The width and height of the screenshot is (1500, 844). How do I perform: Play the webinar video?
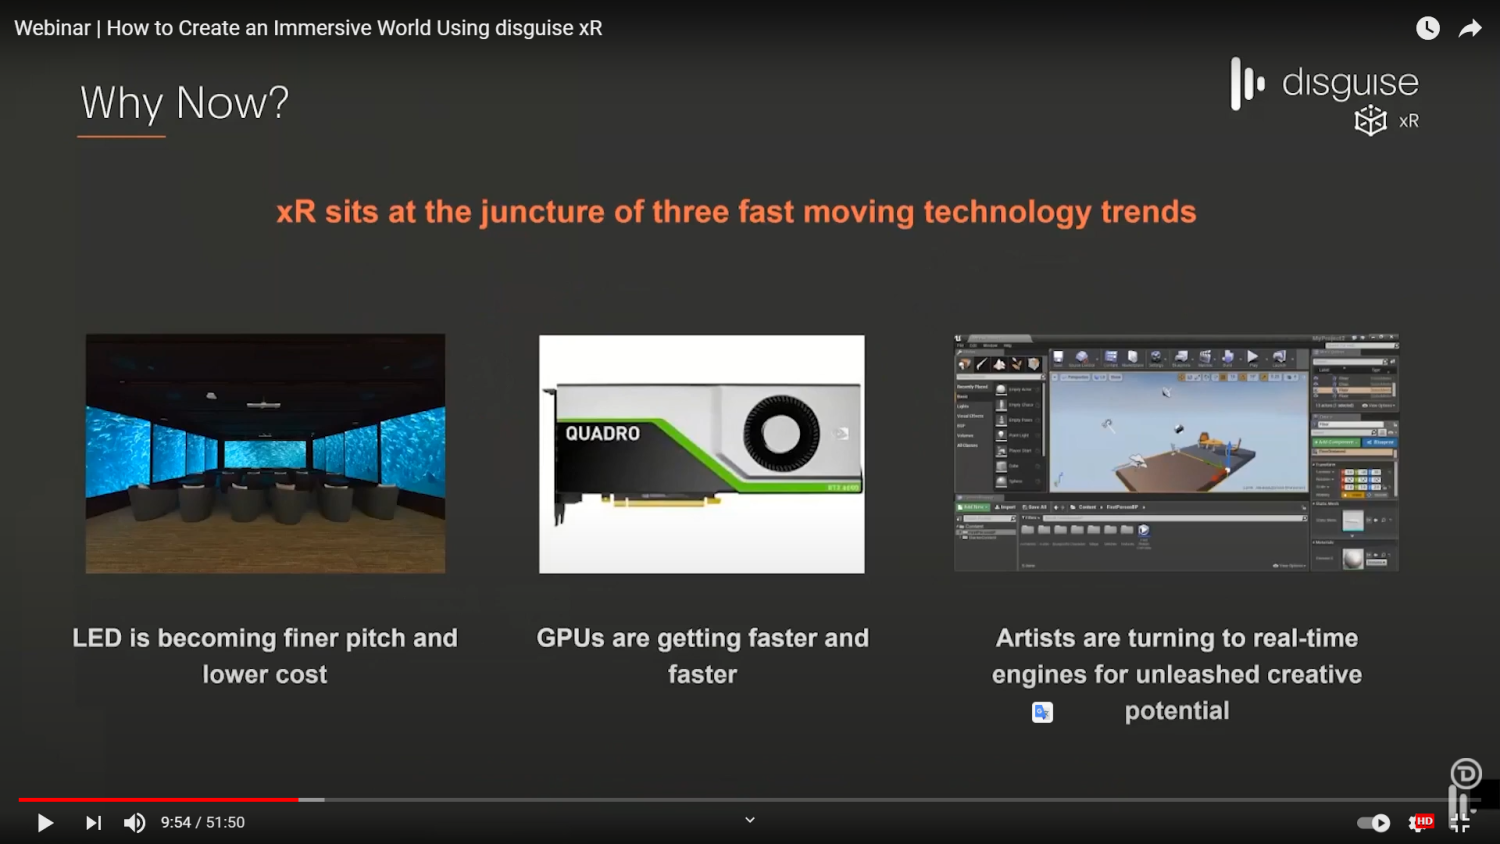pos(45,823)
